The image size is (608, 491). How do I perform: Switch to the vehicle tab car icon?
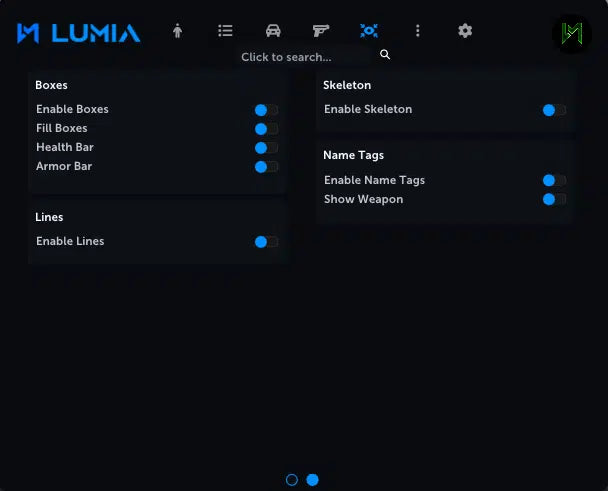pyautogui.click(x=273, y=31)
